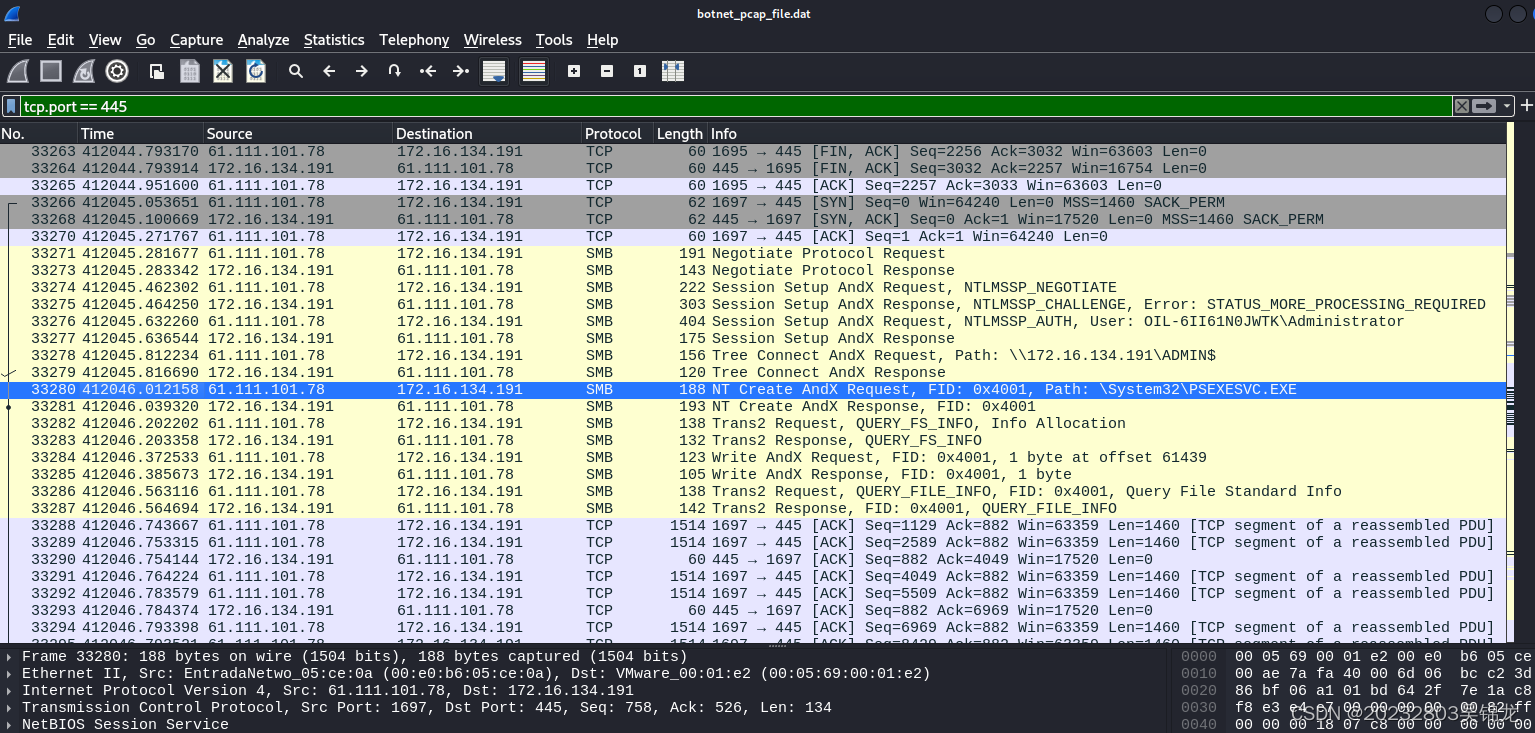This screenshot has height=733, width=1535.
Task: Open the Capture menu
Action: (x=196, y=40)
